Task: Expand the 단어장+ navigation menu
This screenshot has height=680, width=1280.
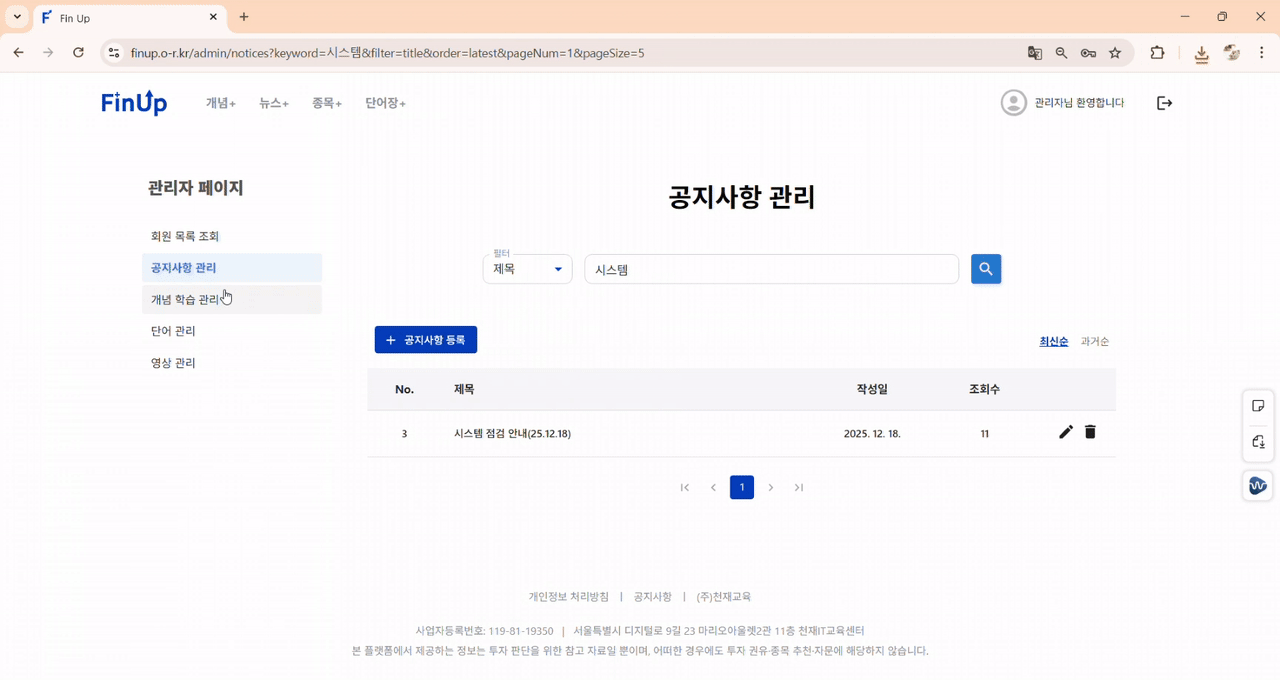Action: pyautogui.click(x=385, y=102)
